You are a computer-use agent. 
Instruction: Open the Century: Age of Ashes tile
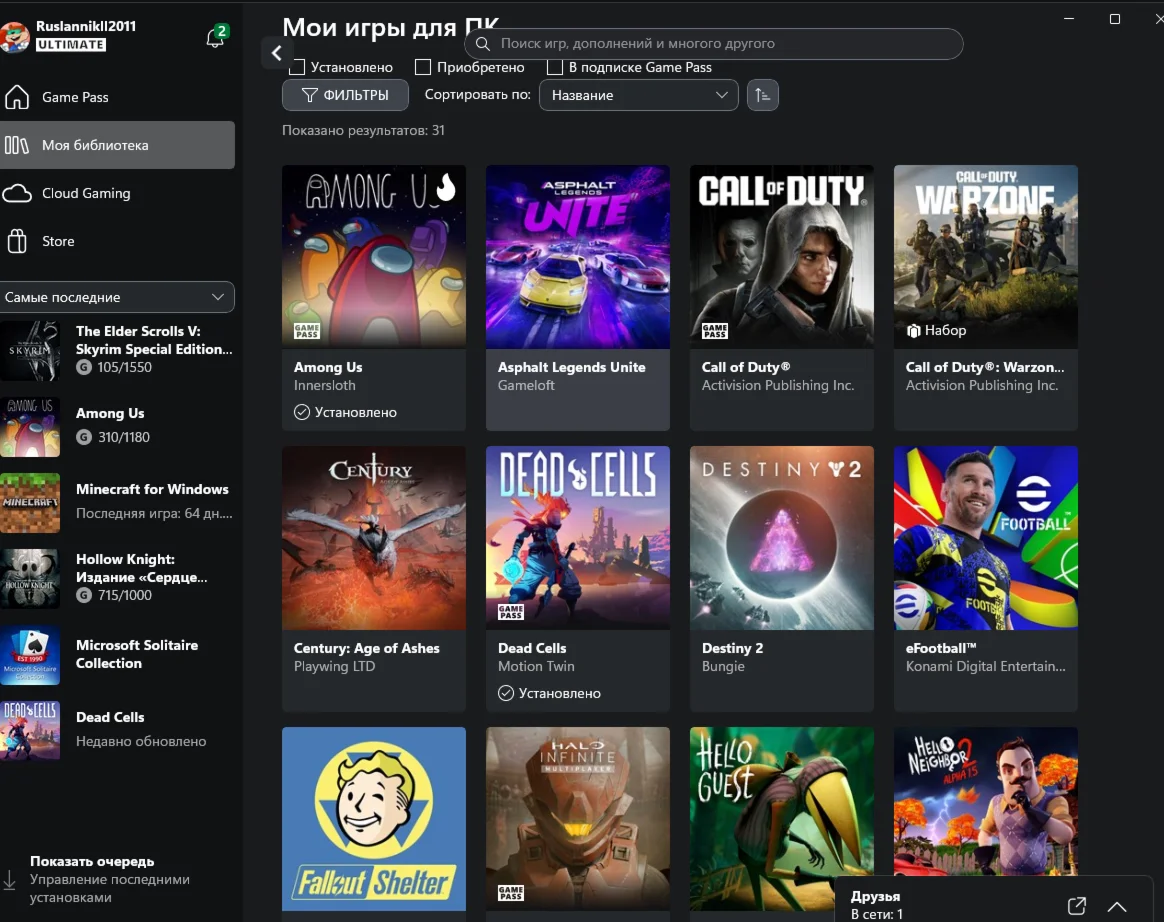click(374, 578)
